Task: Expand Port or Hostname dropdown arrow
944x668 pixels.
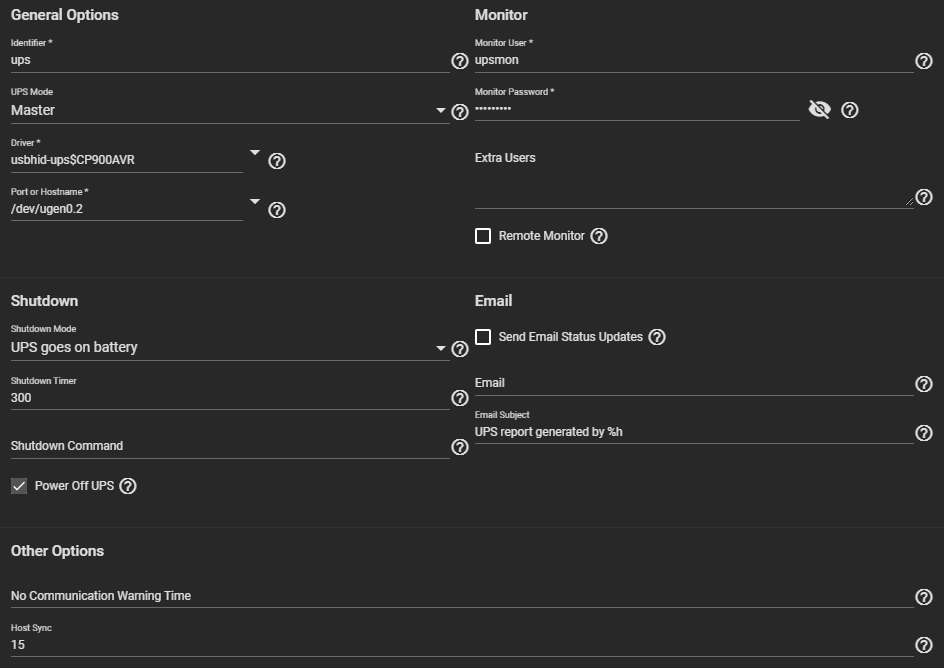Action: [x=255, y=202]
